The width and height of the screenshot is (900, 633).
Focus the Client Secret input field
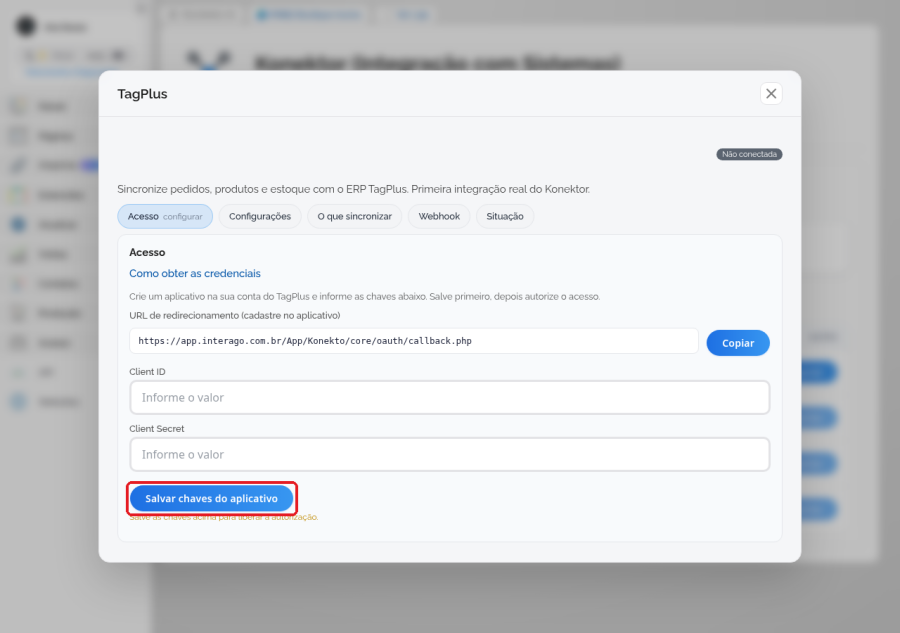[x=449, y=455]
